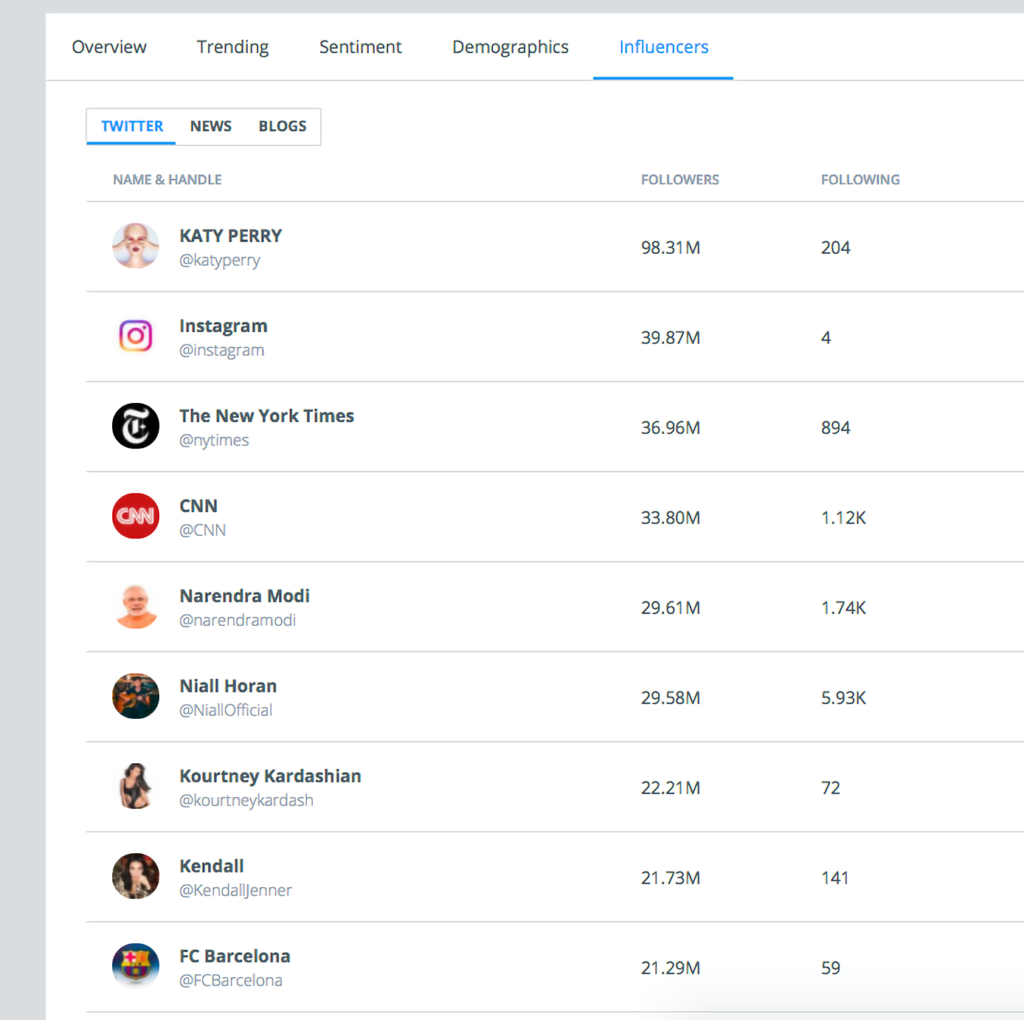Image resolution: width=1024 pixels, height=1020 pixels.
Task: Click Kendall's profile avatar
Action: 136,876
